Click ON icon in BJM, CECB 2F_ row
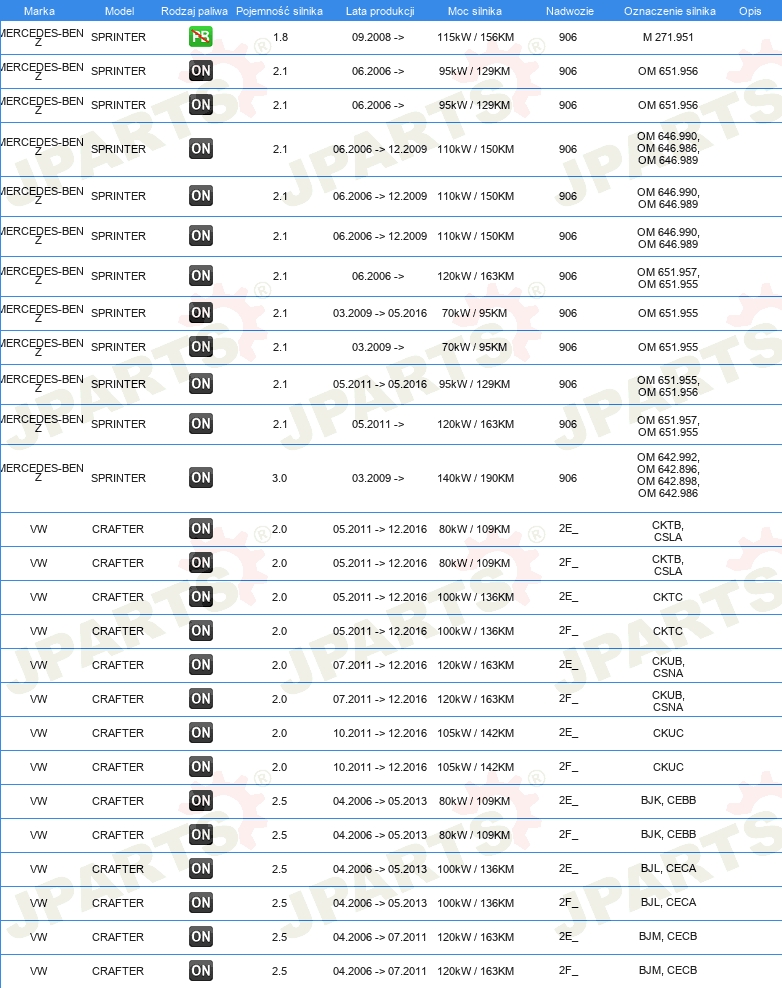 tap(200, 971)
